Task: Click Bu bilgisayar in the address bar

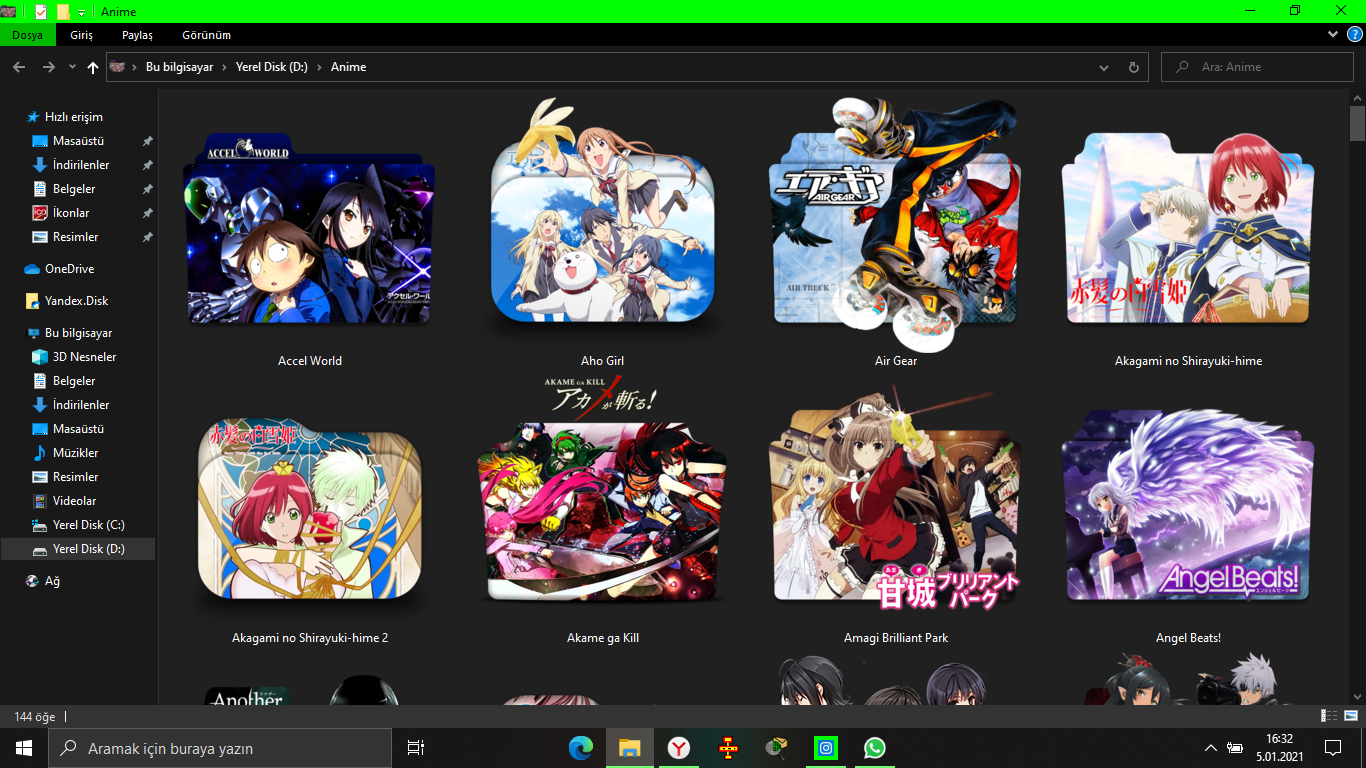Action: pyautogui.click(x=180, y=67)
